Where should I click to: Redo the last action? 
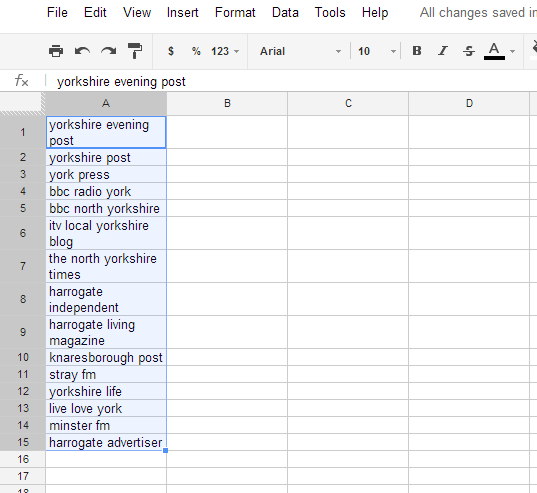tap(109, 51)
